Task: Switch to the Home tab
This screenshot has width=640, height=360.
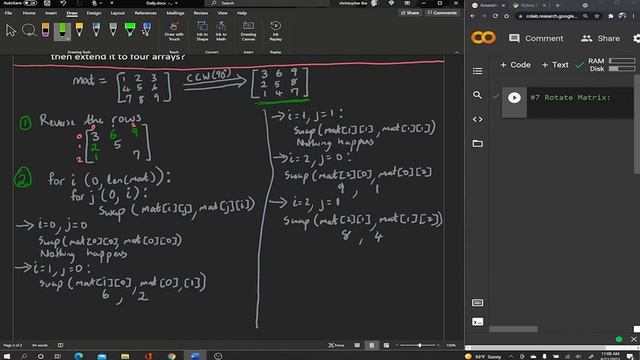Action: [29, 13]
